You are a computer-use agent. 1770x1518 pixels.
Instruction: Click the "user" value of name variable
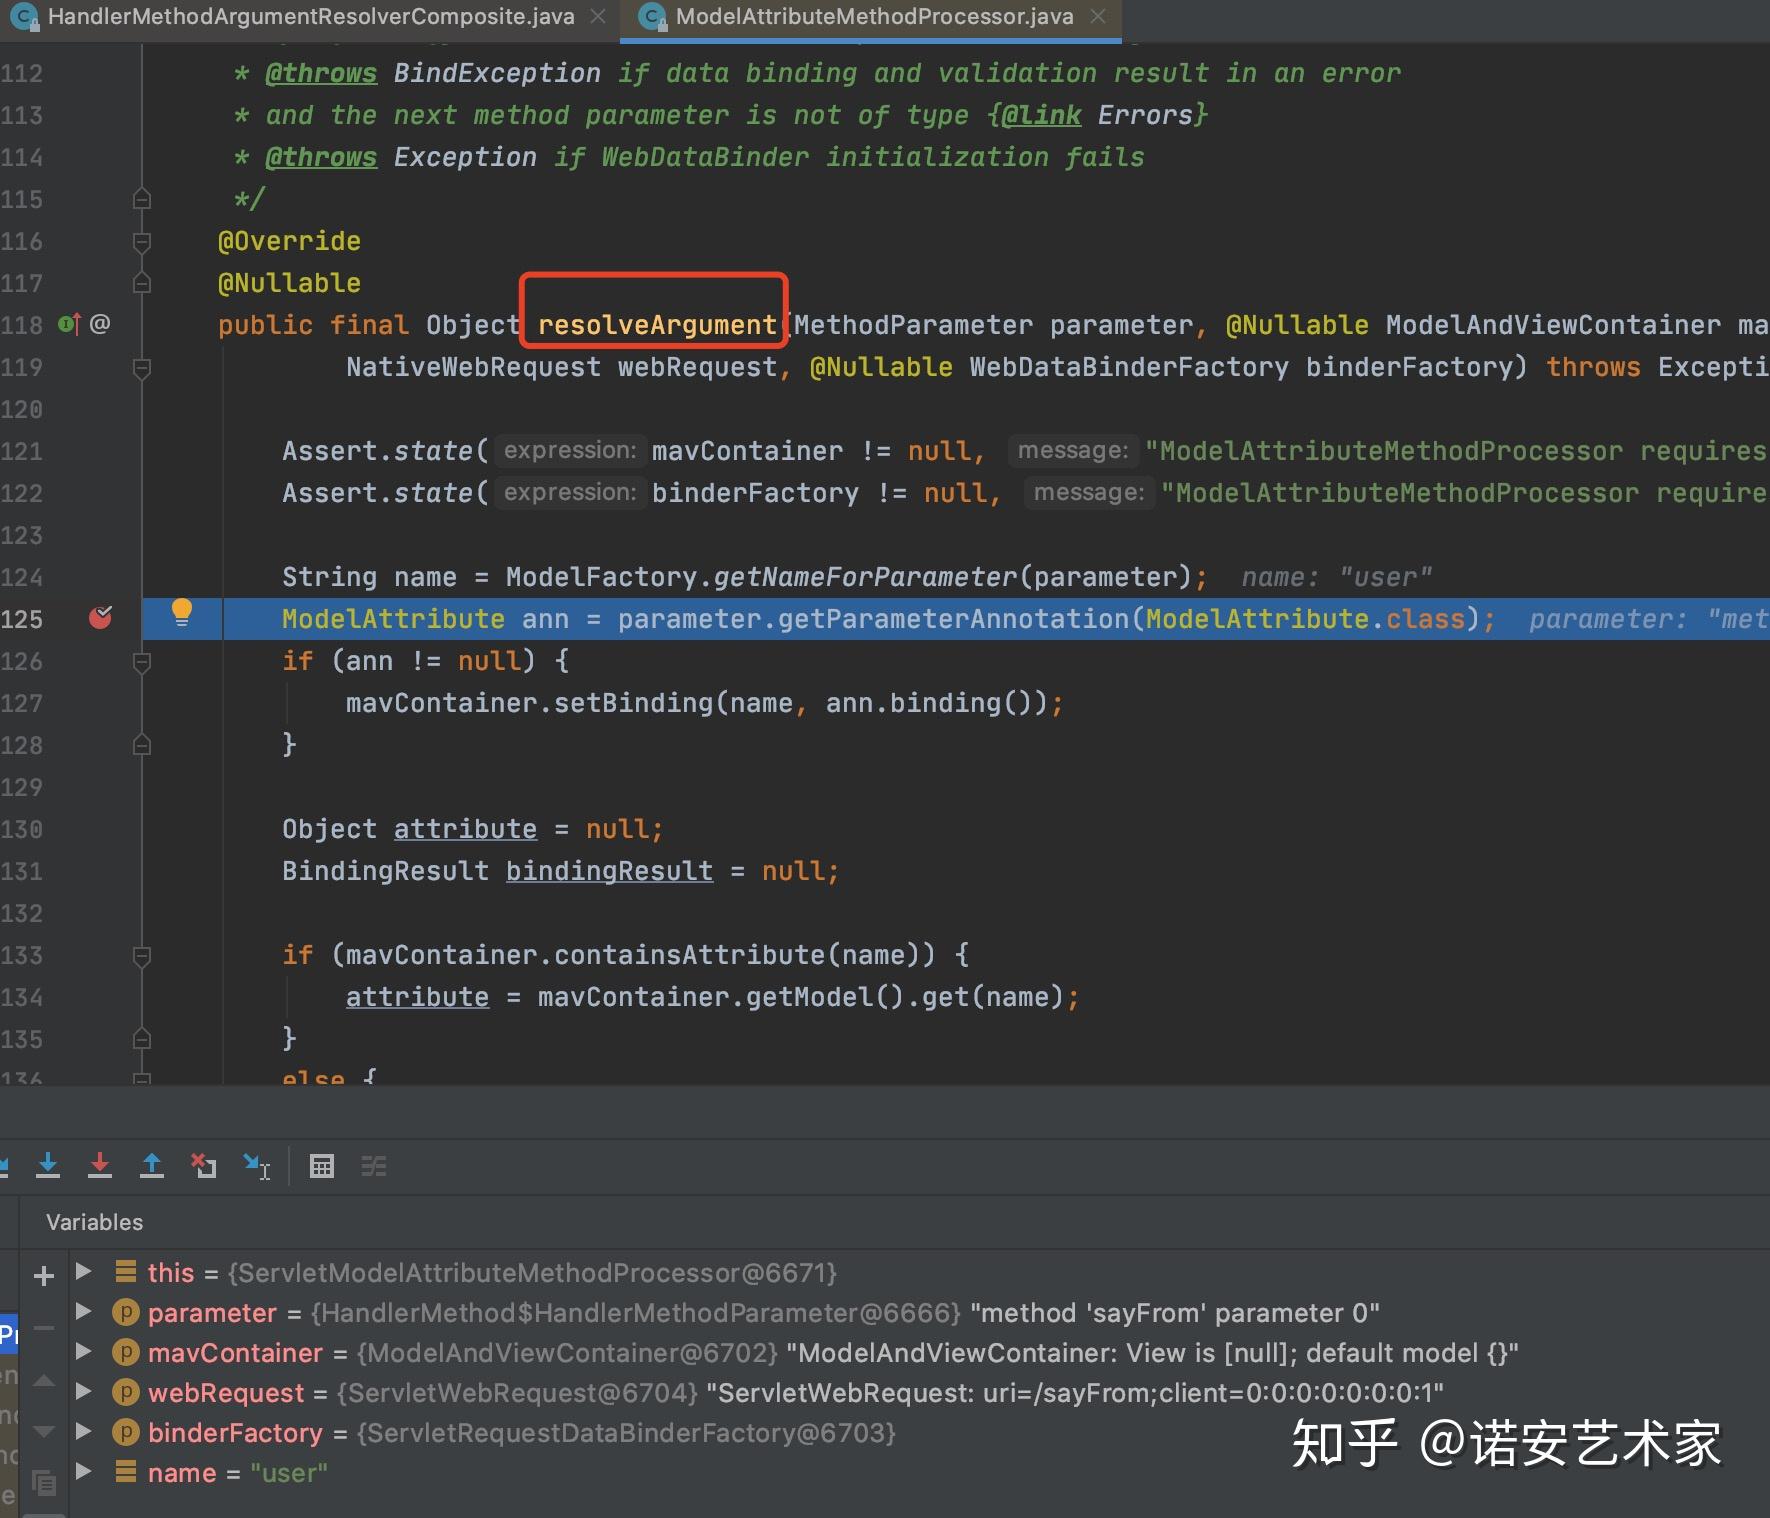(x=288, y=1472)
